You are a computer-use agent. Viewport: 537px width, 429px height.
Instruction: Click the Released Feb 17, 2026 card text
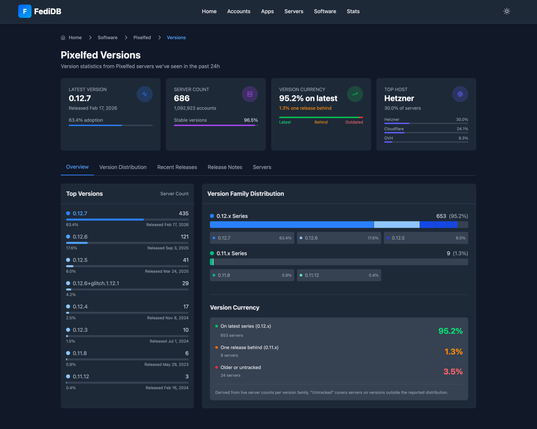coord(93,108)
